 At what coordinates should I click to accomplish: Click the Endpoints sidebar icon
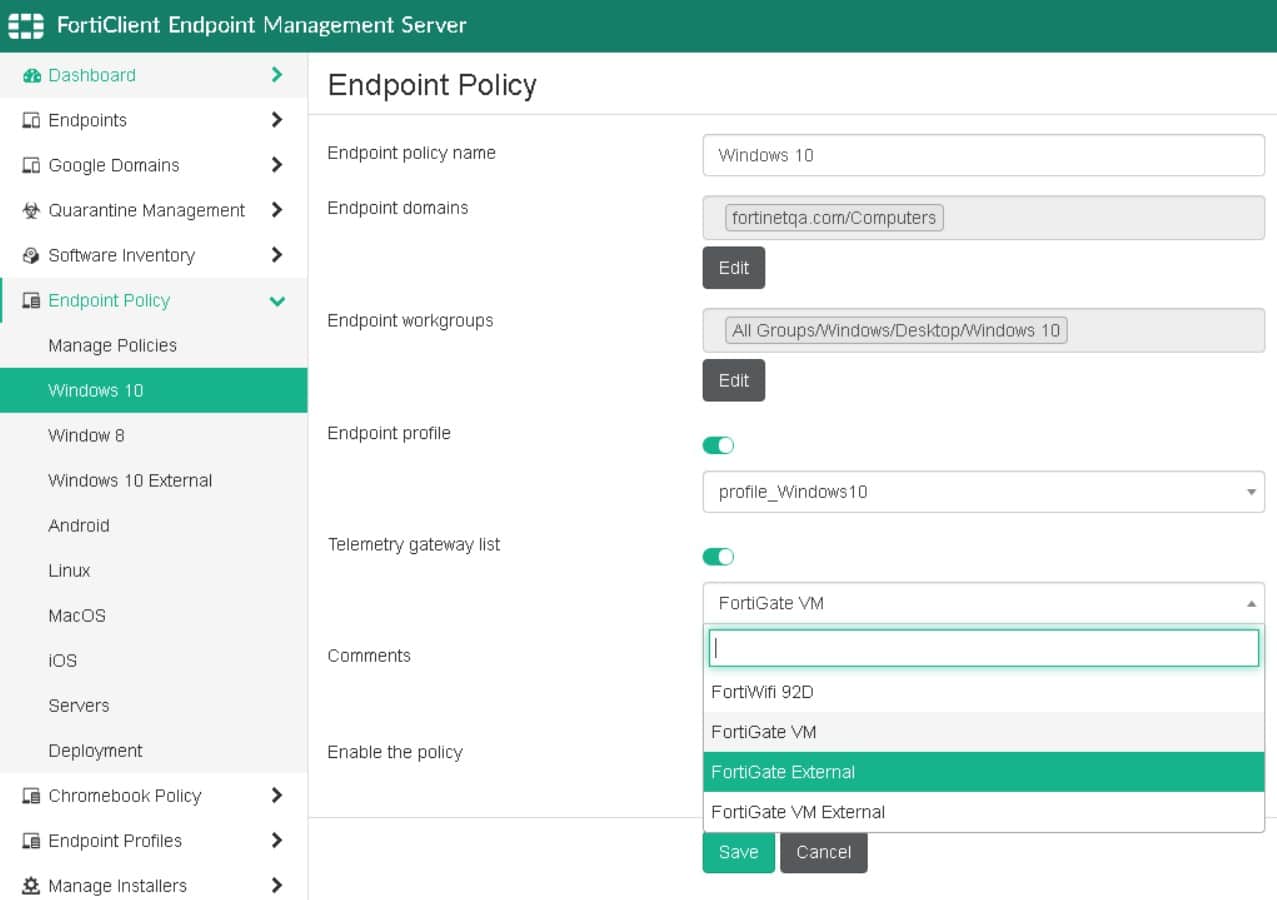tap(30, 120)
